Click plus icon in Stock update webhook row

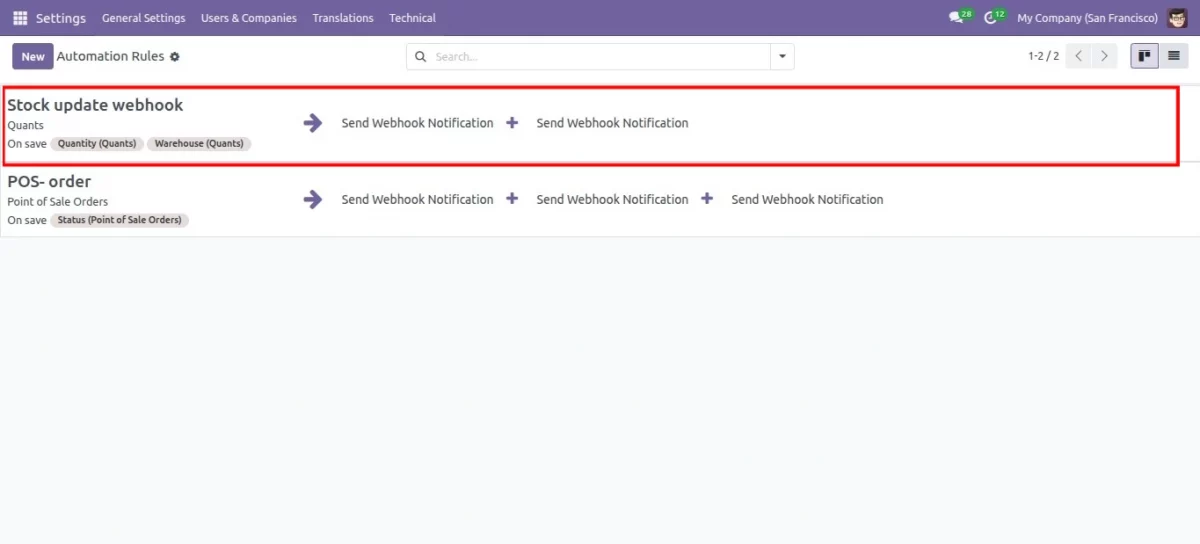[512, 123]
